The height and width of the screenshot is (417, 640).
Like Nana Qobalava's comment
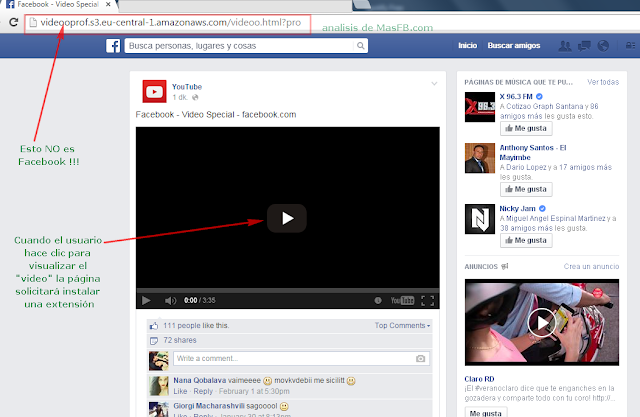[x=180, y=391]
